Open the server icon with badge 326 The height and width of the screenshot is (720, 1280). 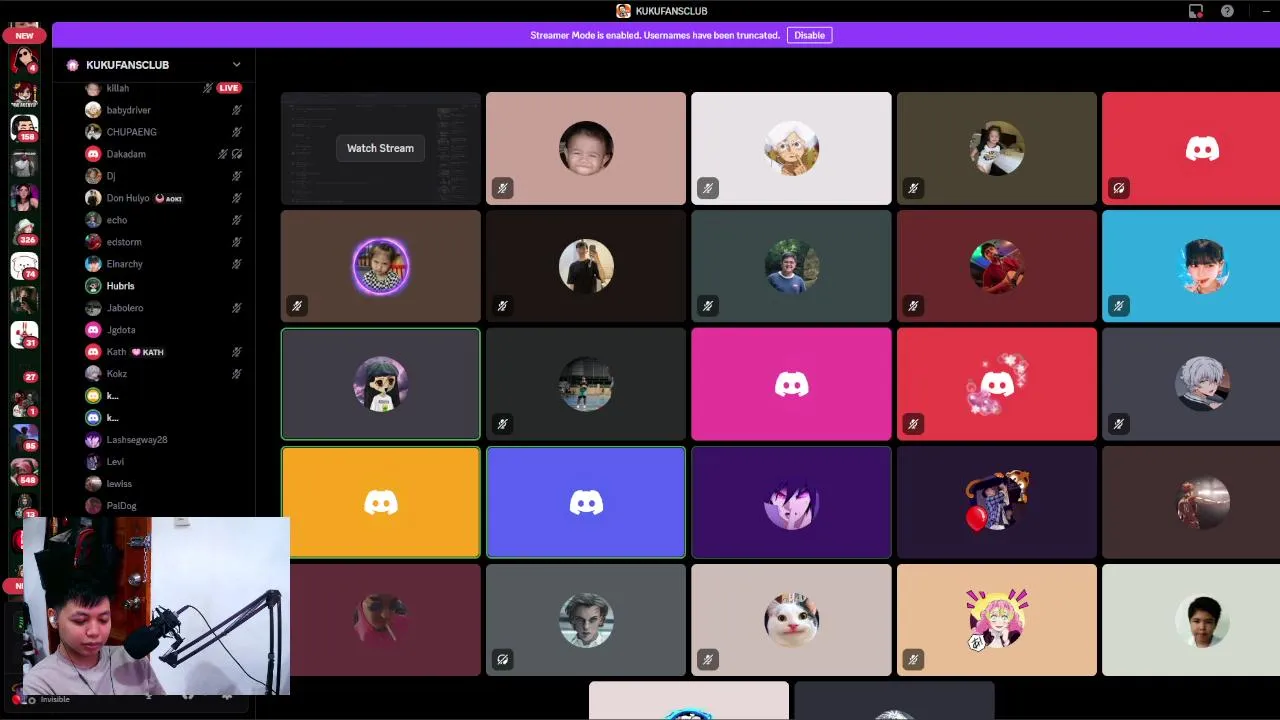pyautogui.click(x=24, y=231)
